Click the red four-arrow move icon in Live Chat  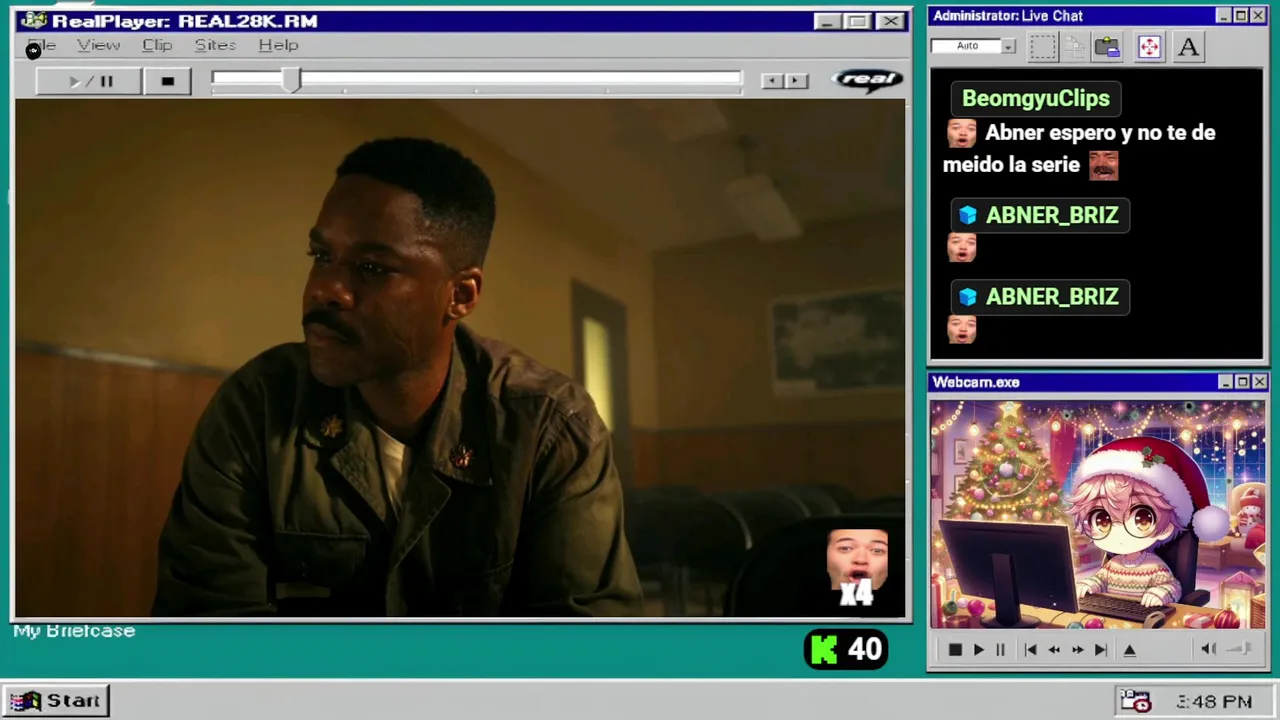coord(1149,46)
